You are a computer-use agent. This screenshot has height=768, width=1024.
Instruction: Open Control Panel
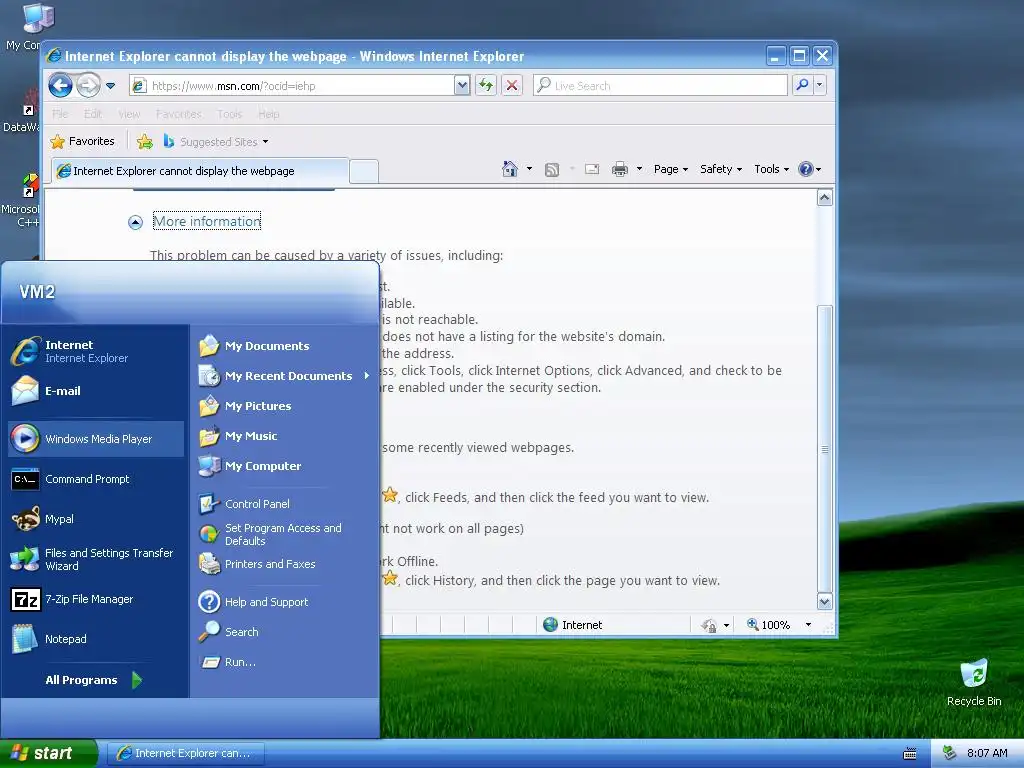284,504
